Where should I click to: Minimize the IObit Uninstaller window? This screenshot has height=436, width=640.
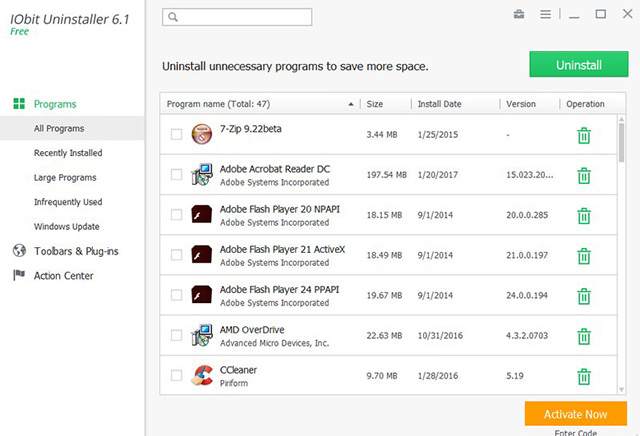[574, 15]
